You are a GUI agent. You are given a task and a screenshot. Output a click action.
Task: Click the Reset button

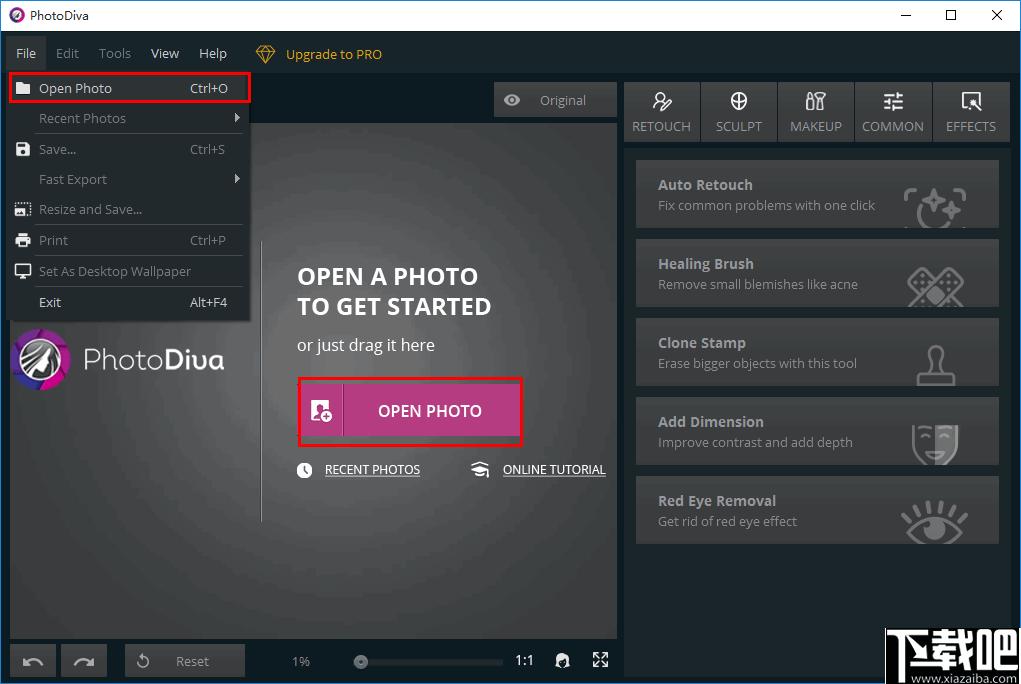pyautogui.click(x=185, y=661)
